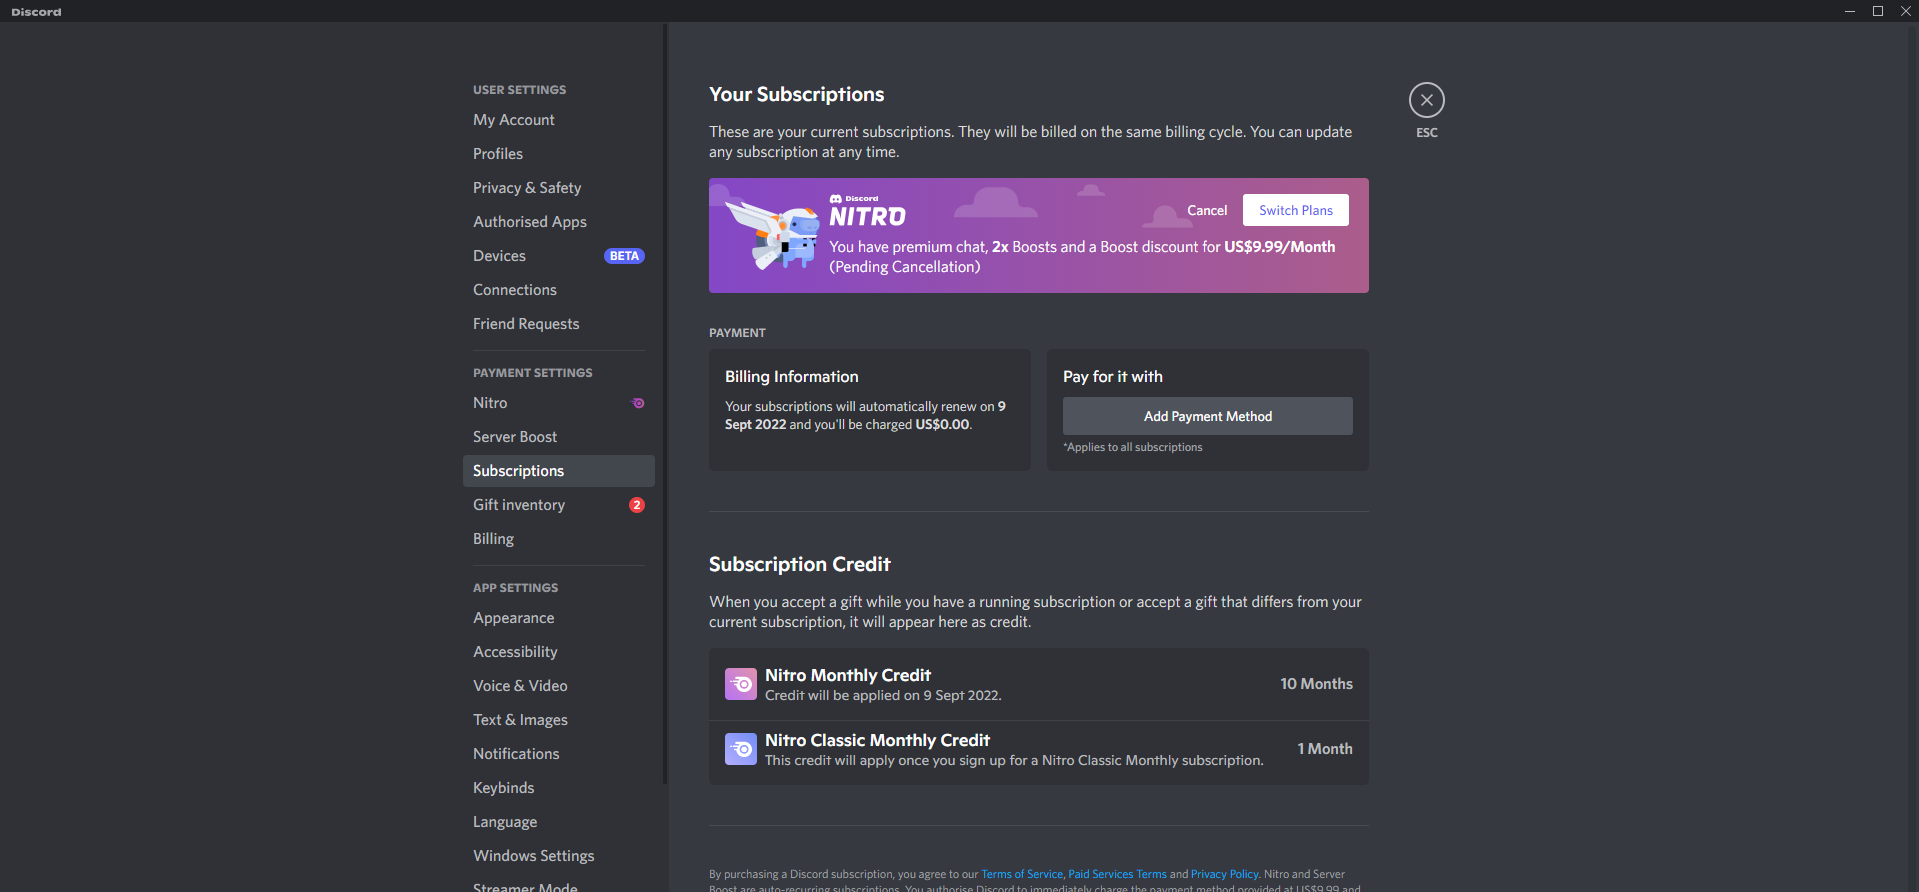The image size is (1919, 892).
Task: Open the Paid Services Terms link
Action: (1117, 874)
